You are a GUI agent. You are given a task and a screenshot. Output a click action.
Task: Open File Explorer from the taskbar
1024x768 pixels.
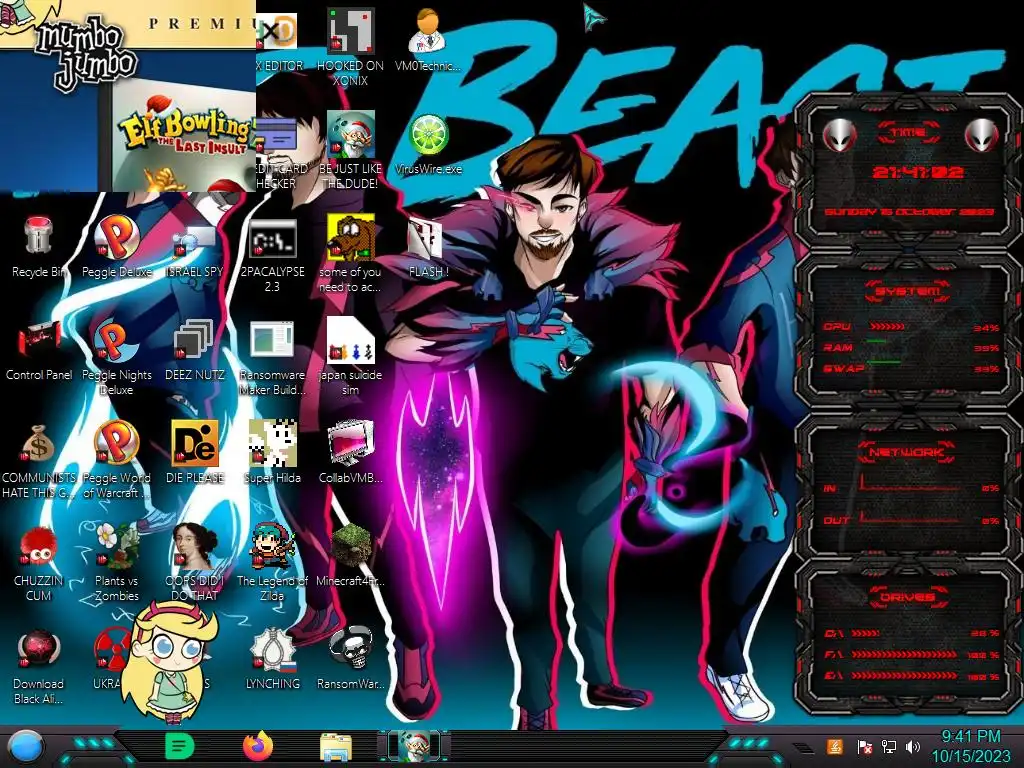coord(336,747)
